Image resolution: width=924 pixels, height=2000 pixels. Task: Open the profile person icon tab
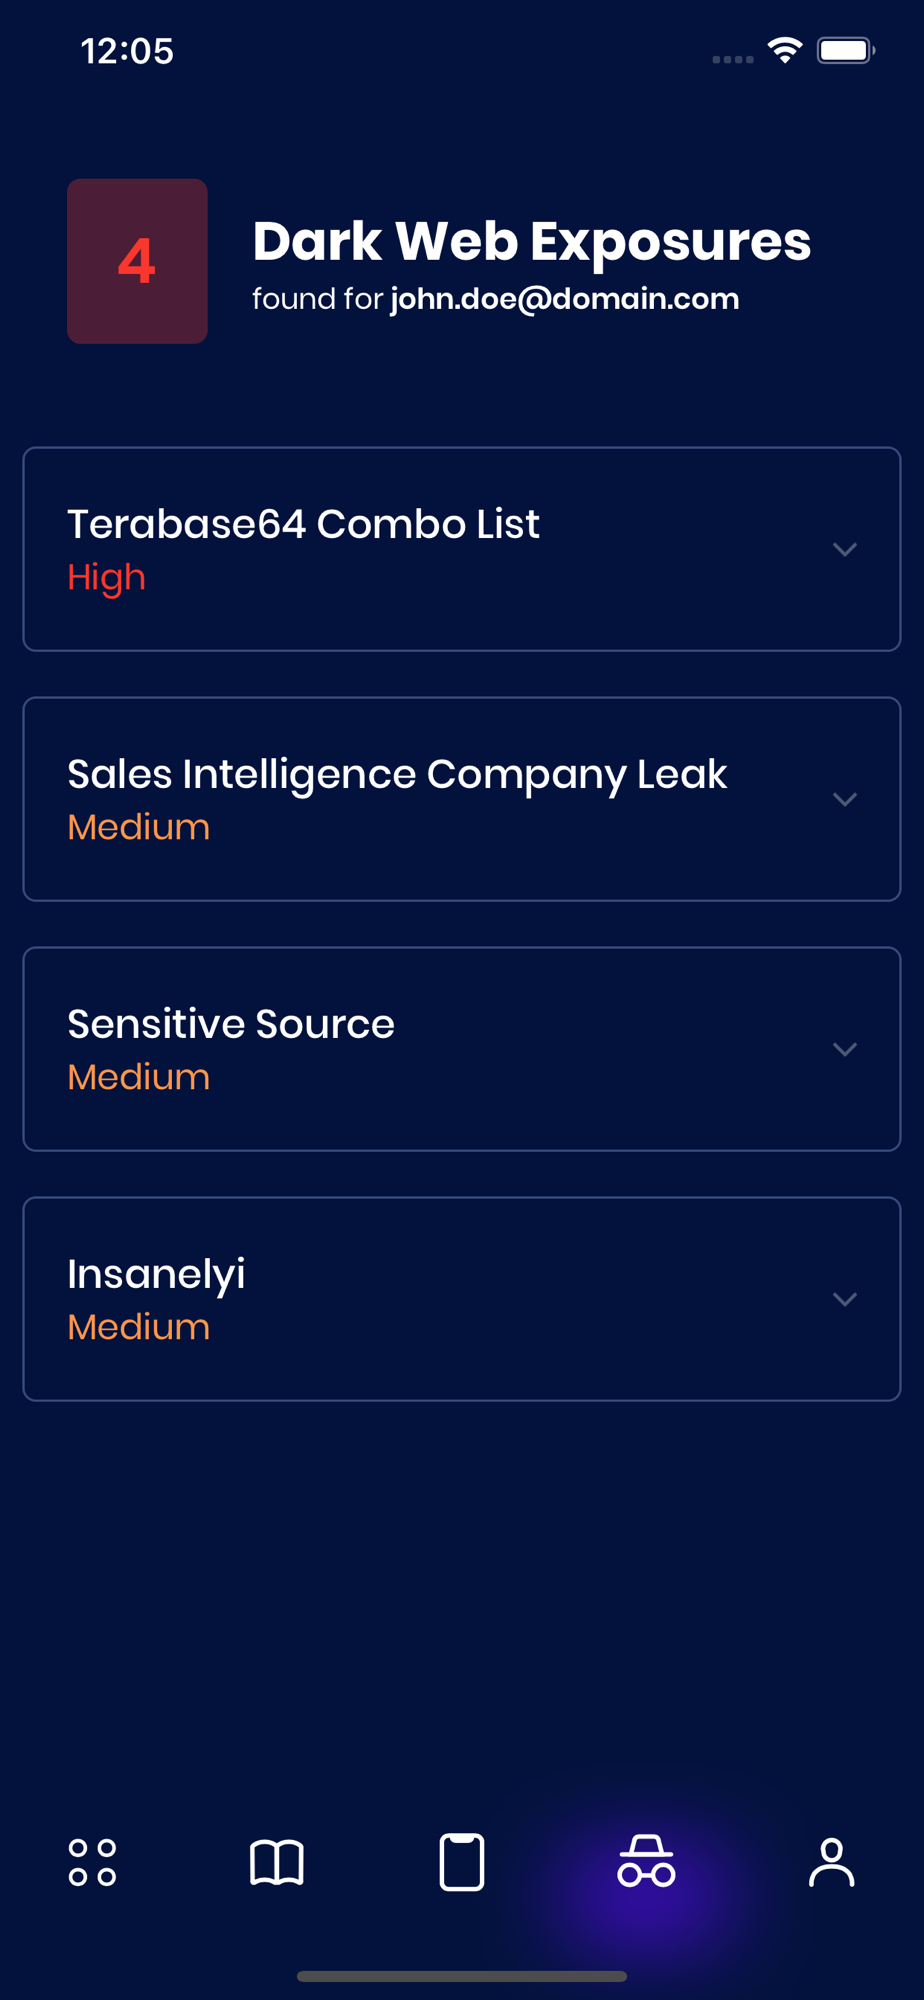coord(831,1862)
